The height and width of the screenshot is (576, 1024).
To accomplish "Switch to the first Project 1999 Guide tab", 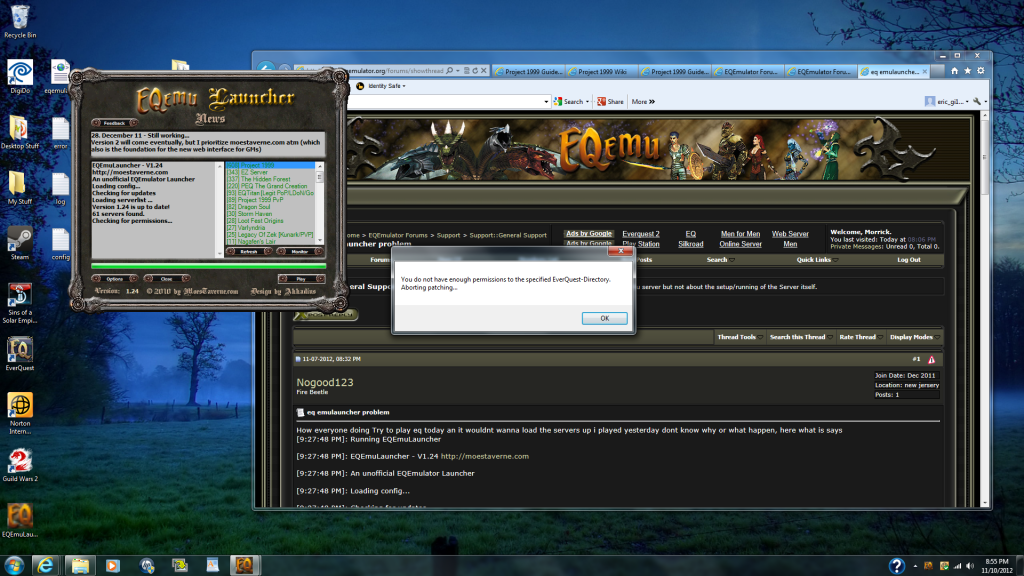I will 528,72.
